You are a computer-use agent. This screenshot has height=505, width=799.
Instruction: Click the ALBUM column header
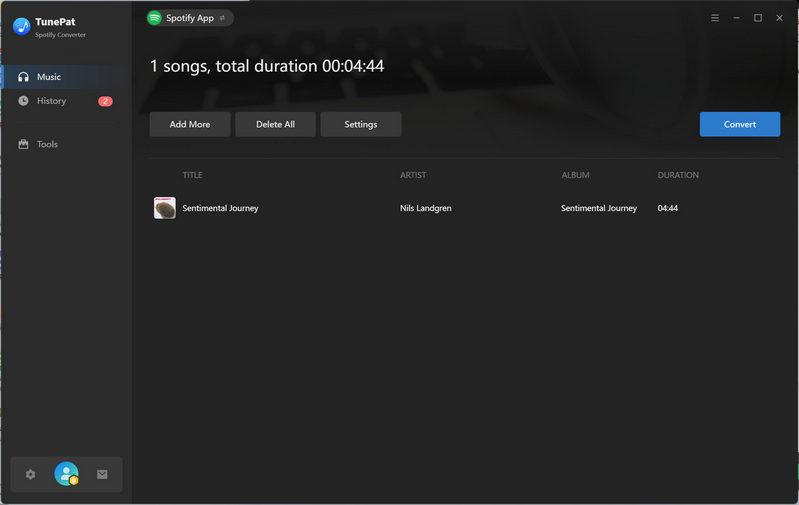click(x=575, y=175)
